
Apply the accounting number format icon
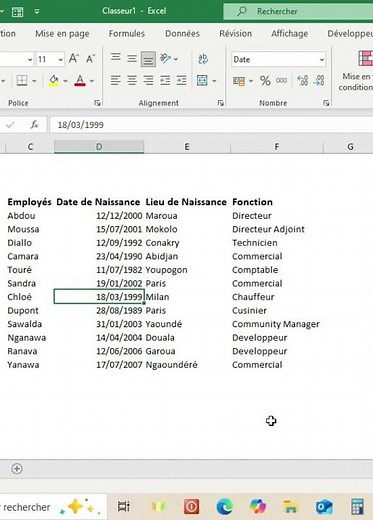[x=239, y=81]
